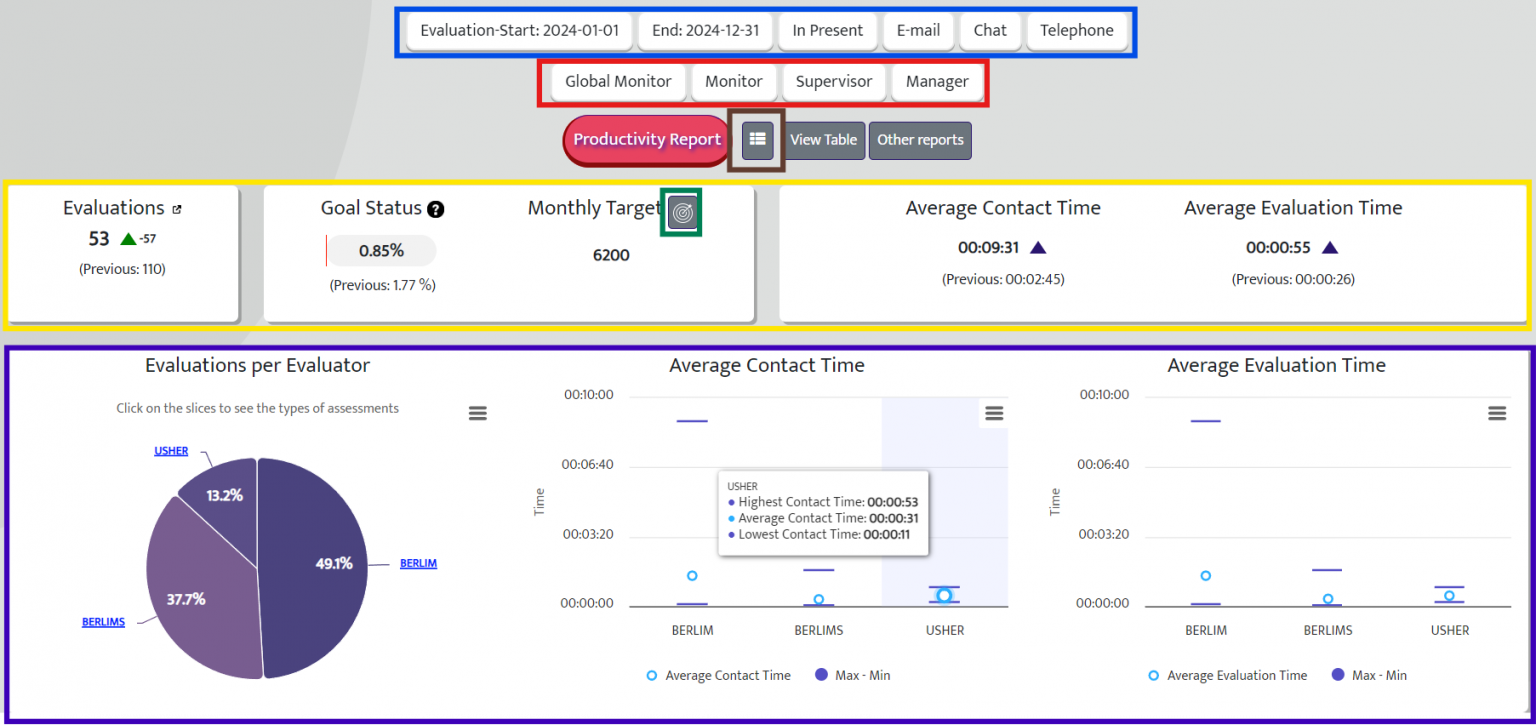This screenshot has height=725, width=1536.
Task: Open the Other reports menu
Action: point(920,140)
